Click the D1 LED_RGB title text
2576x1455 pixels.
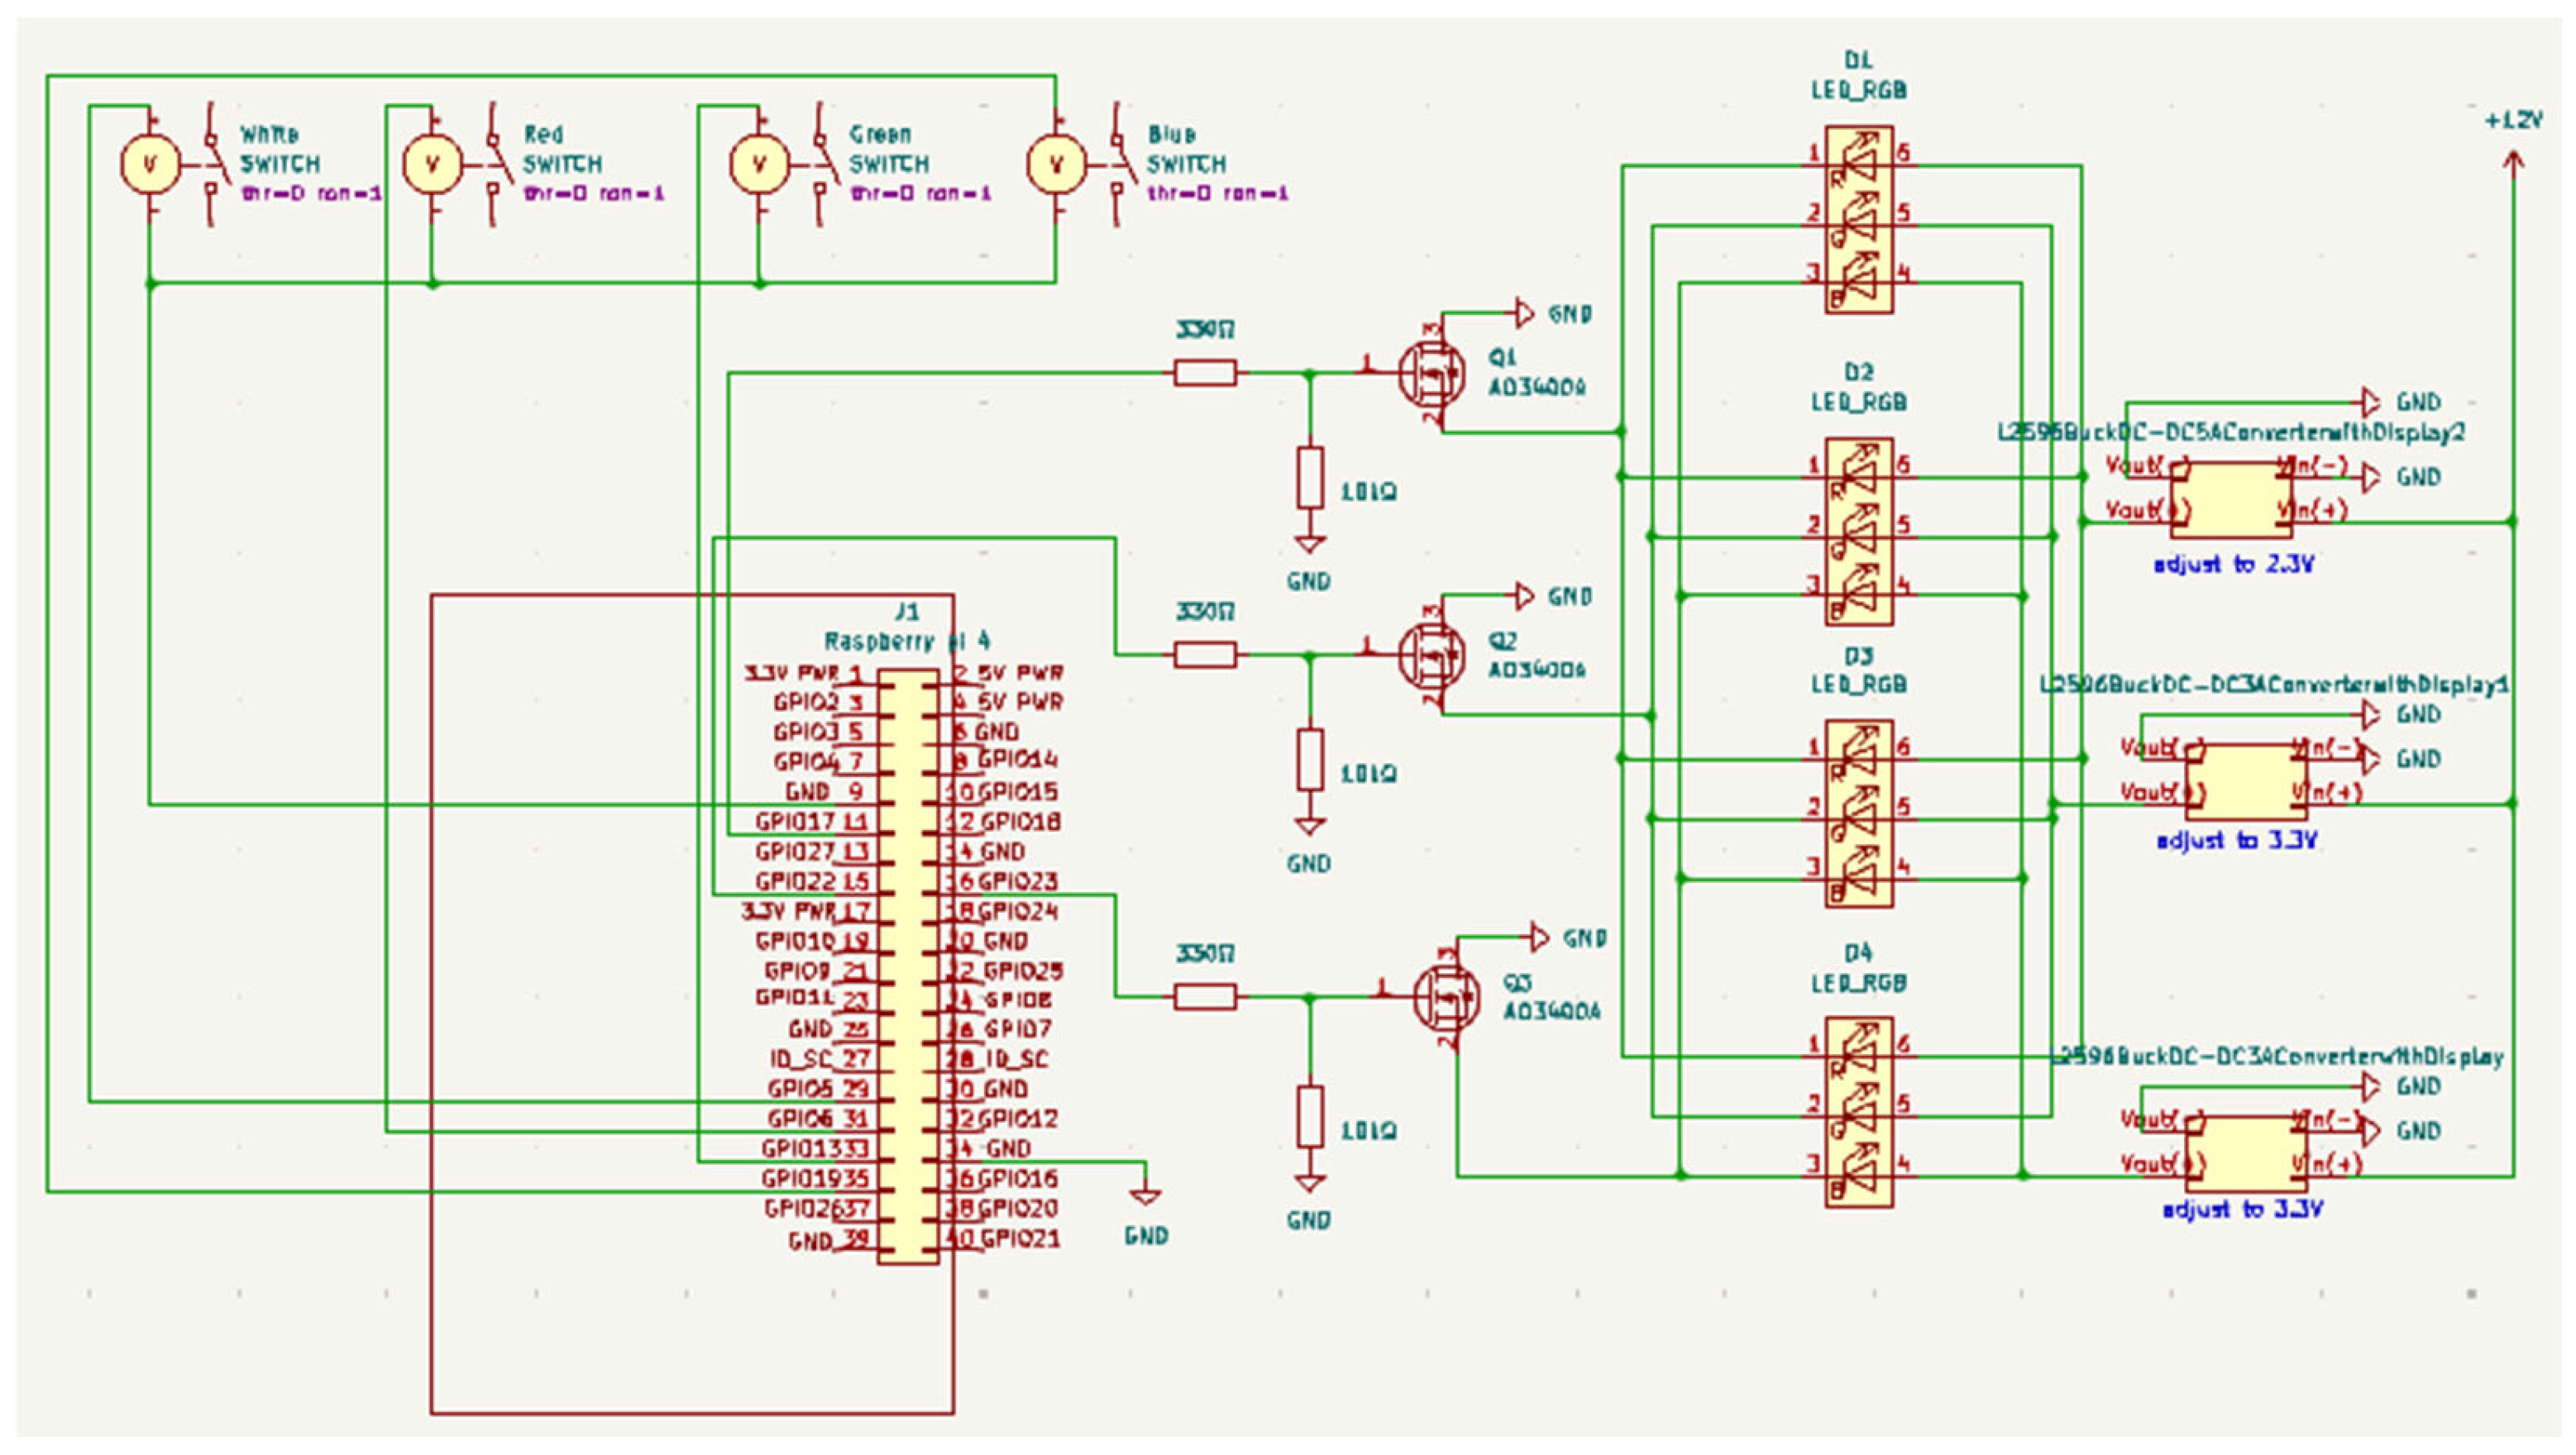(x=1859, y=76)
